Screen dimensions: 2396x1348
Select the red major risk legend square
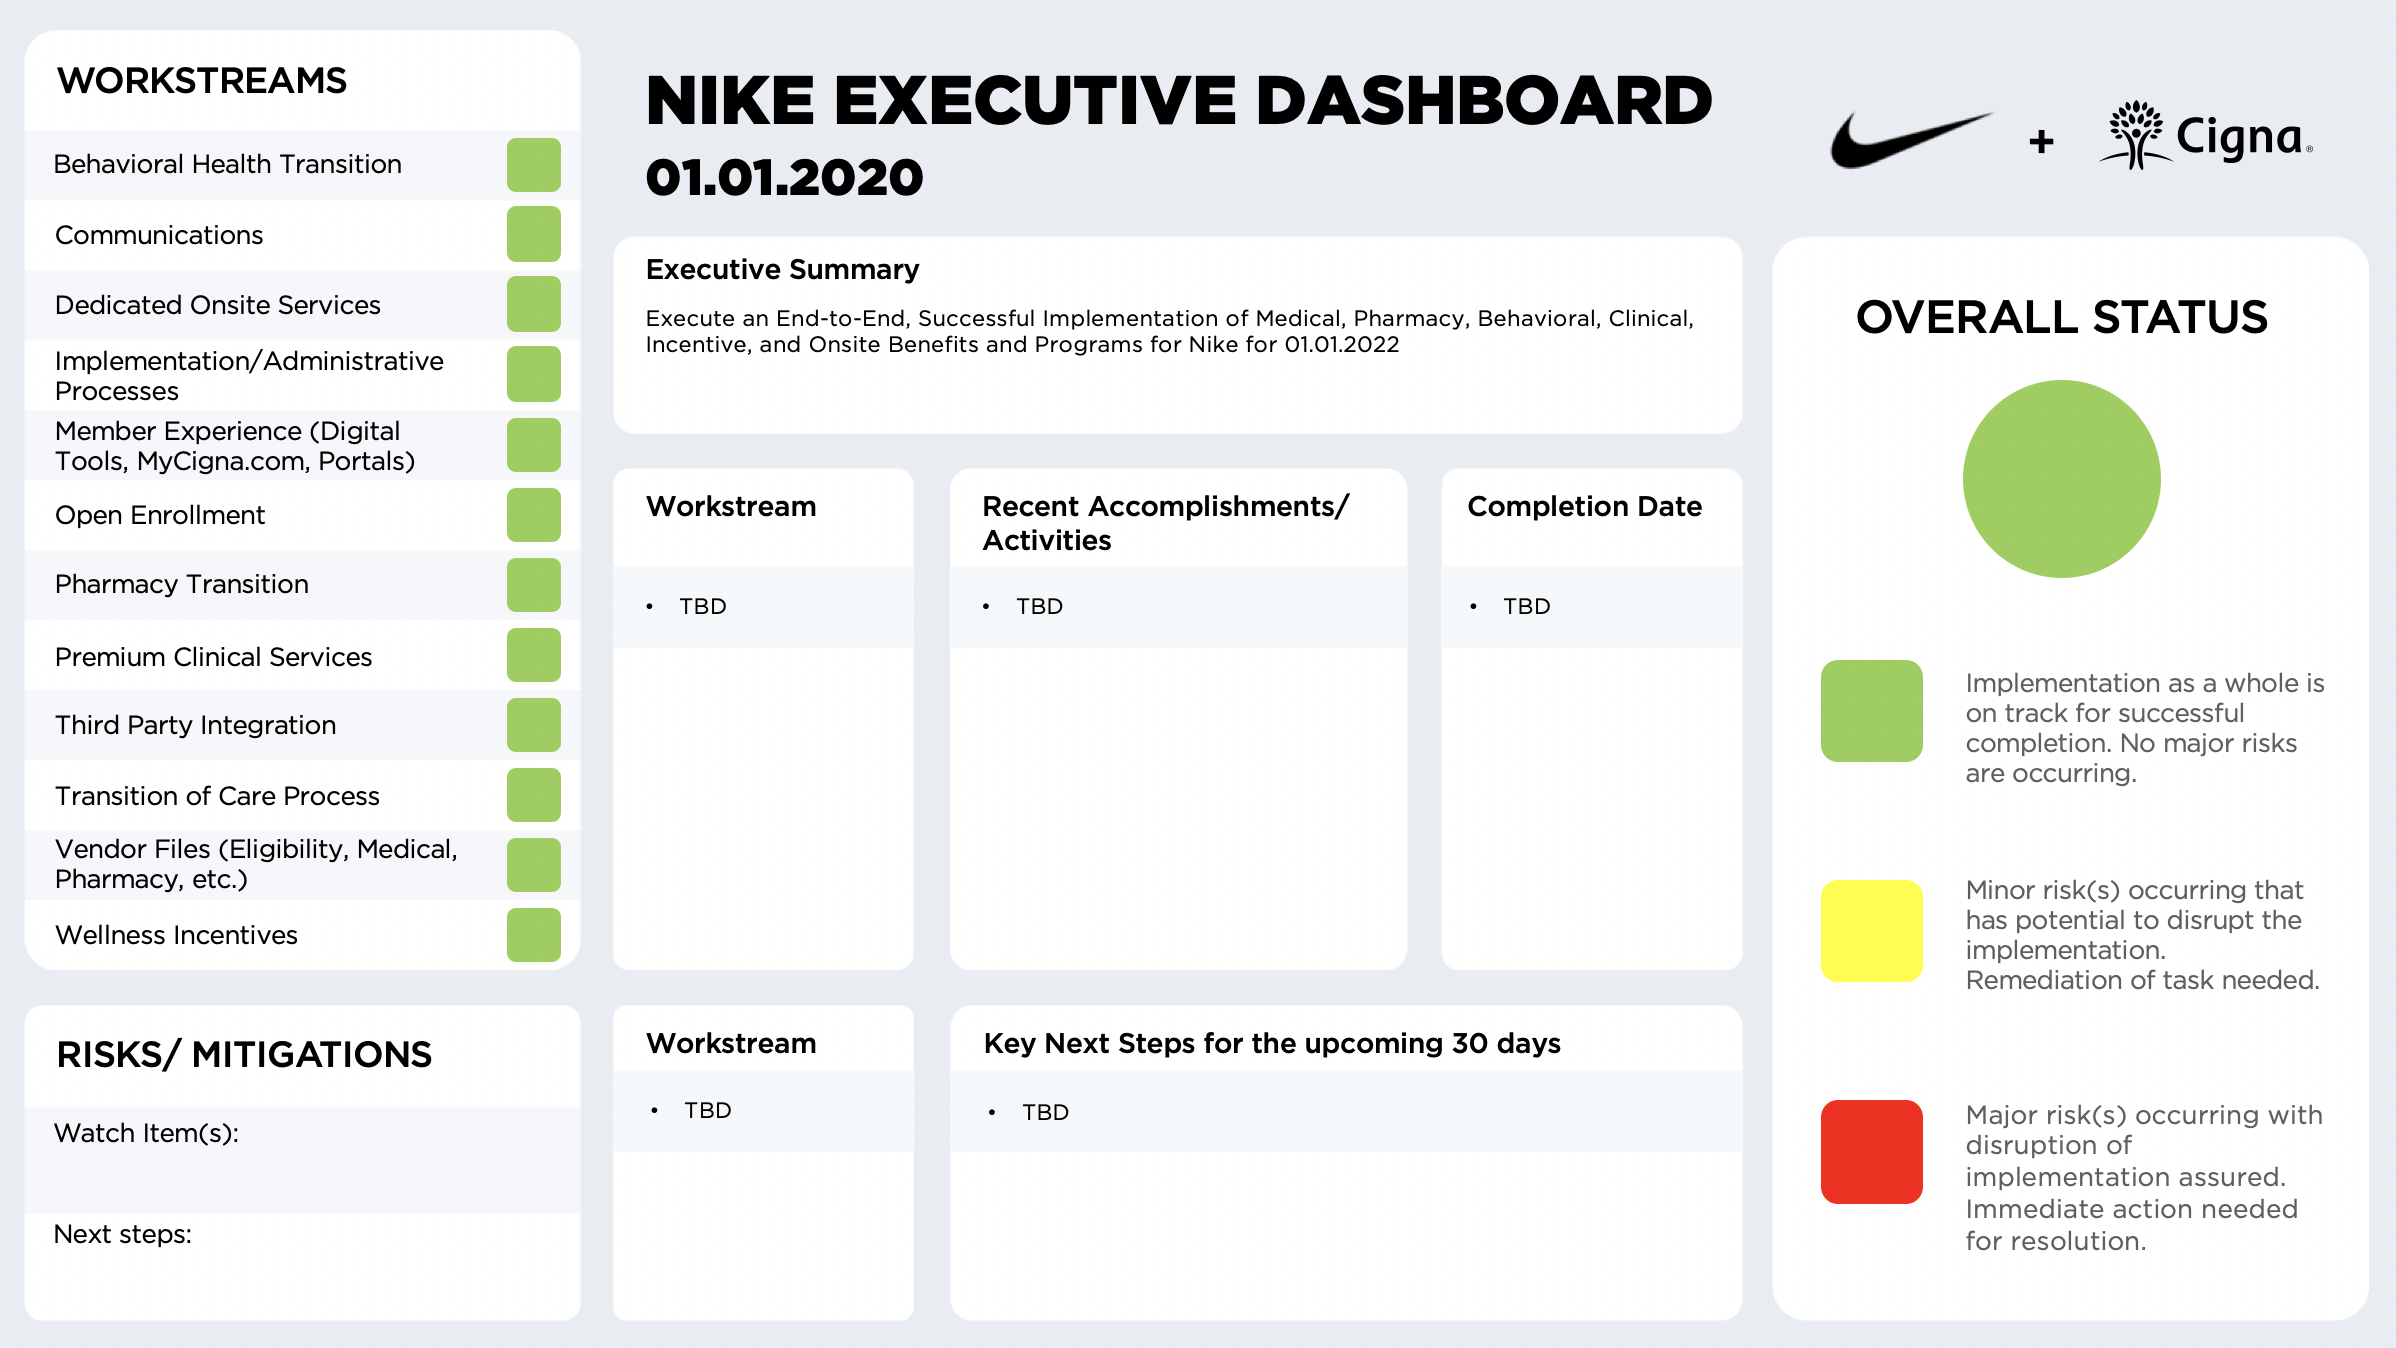[x=1871, y=1152]
